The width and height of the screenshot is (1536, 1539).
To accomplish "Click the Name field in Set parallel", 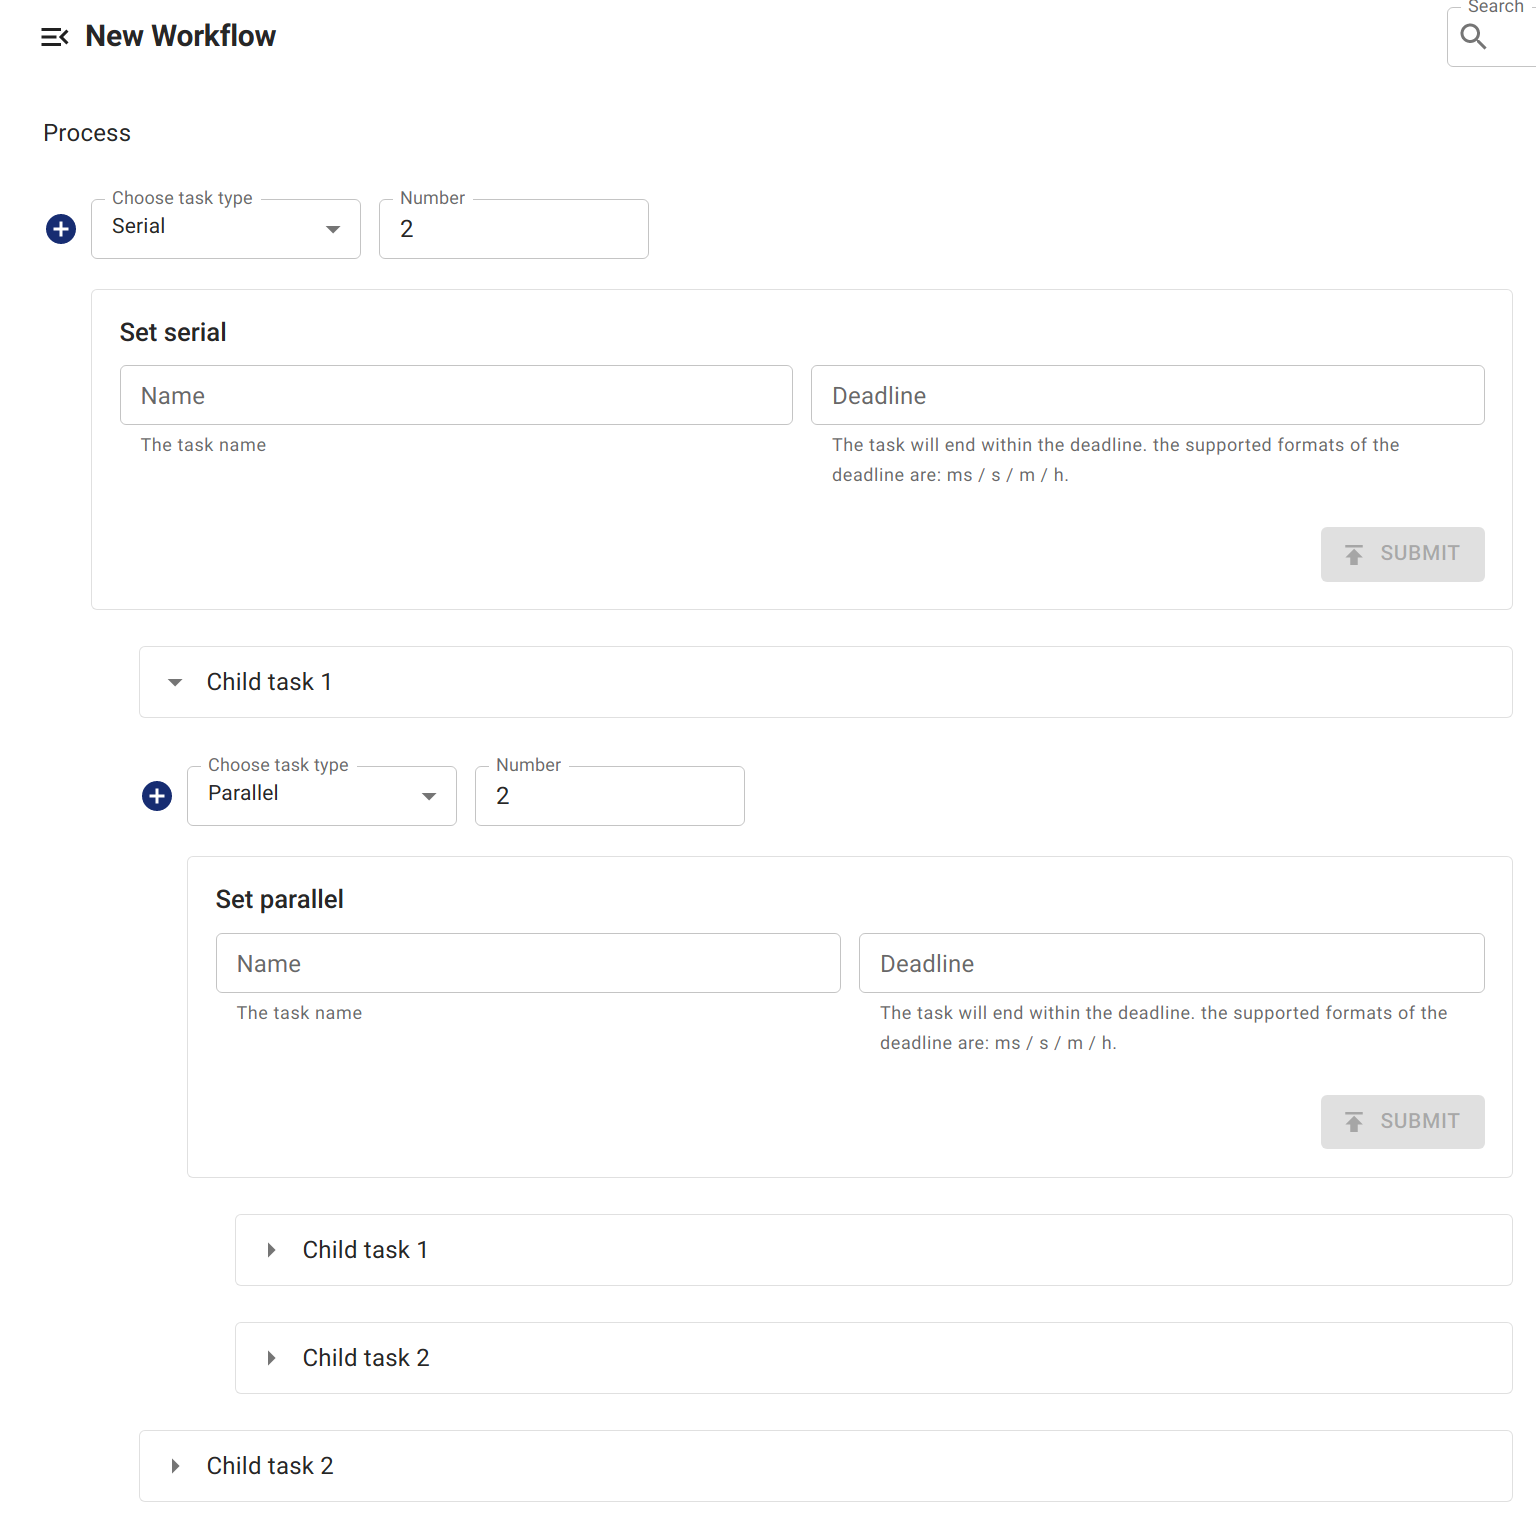I will coord(527,963).
